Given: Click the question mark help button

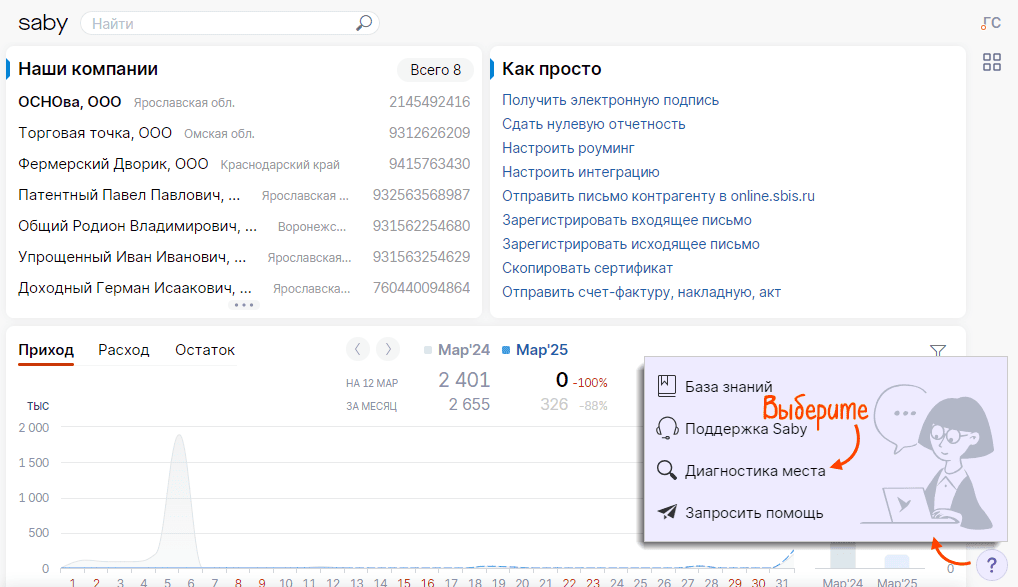Looking at the screenshot, I should [x=991, y=564].
